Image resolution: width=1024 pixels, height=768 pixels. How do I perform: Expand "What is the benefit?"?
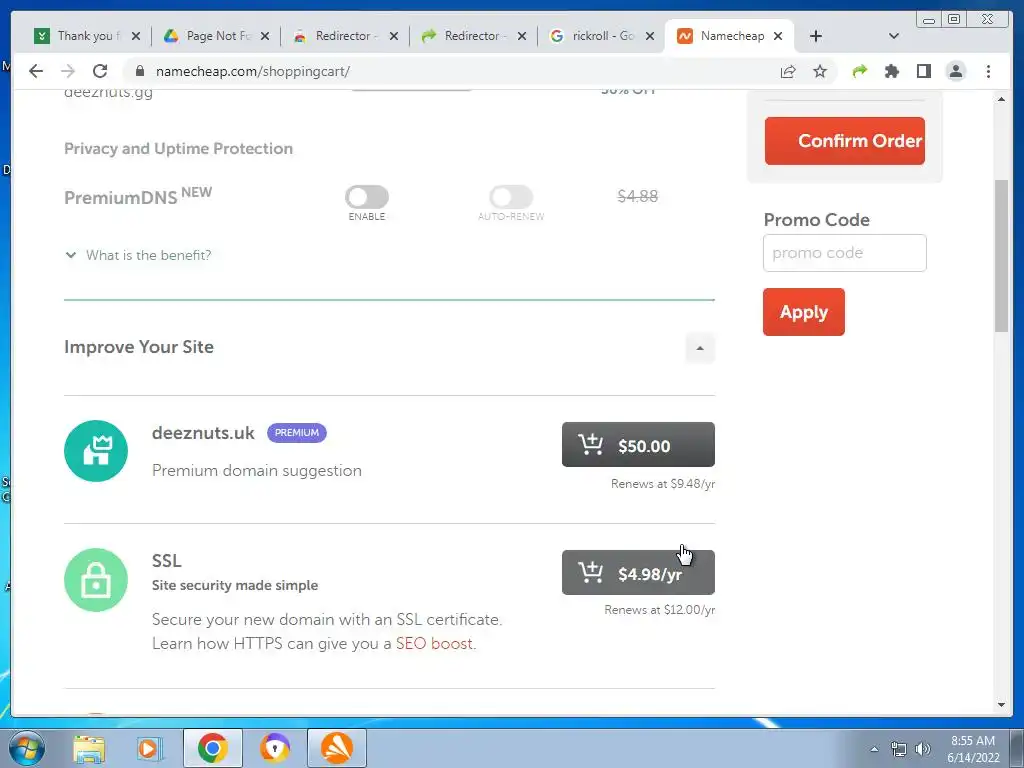(x=138, y=255)
